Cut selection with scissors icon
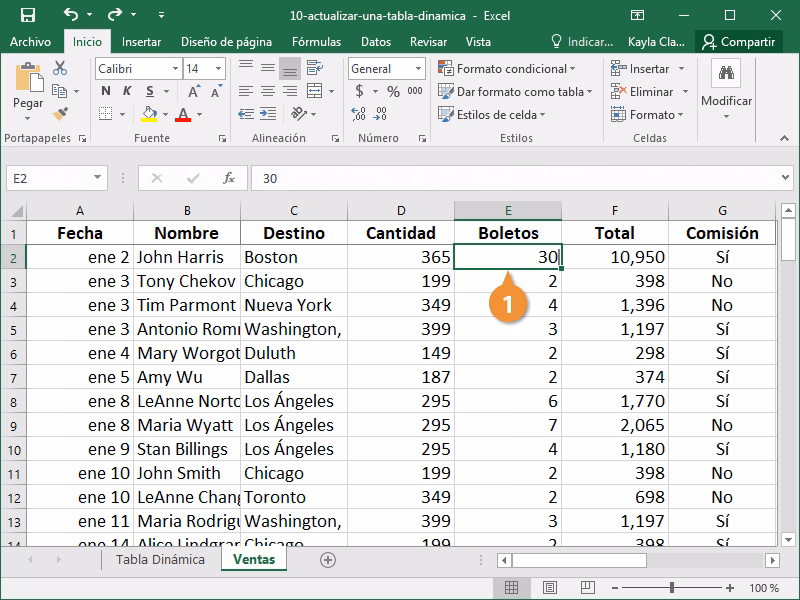 pyautogui.click(x=60, y=68)
